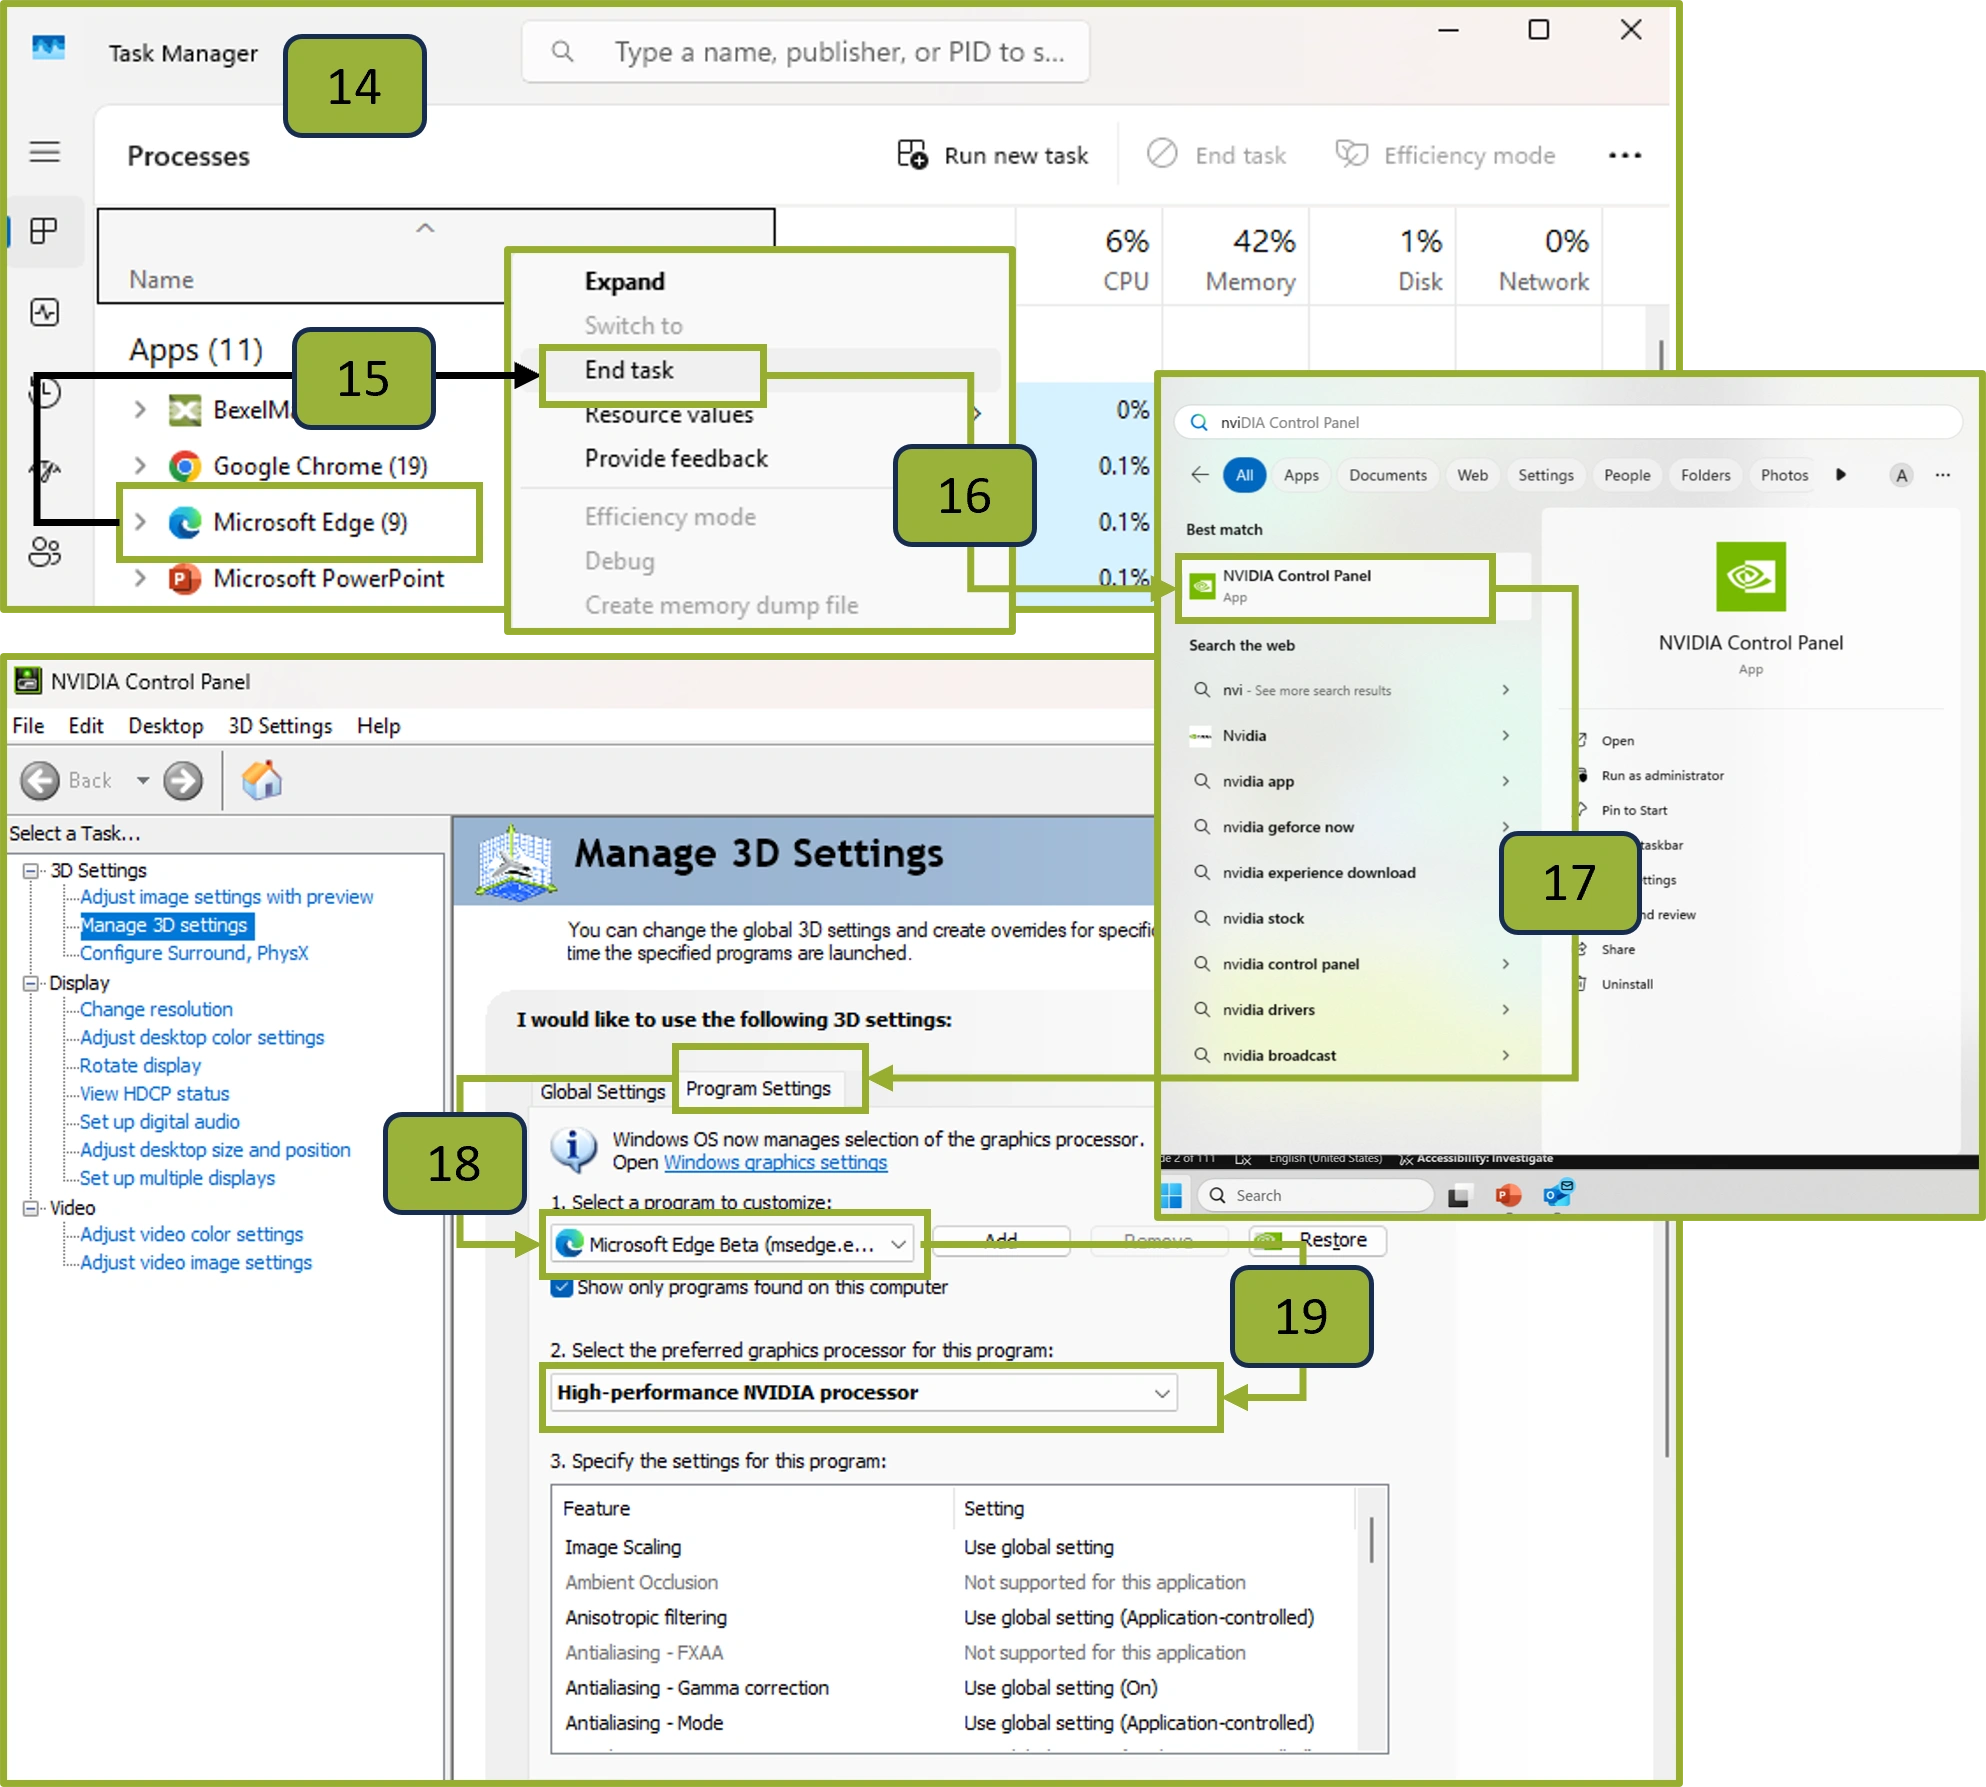Select the PowerPoint icon in process list

[x=184, y=578]
